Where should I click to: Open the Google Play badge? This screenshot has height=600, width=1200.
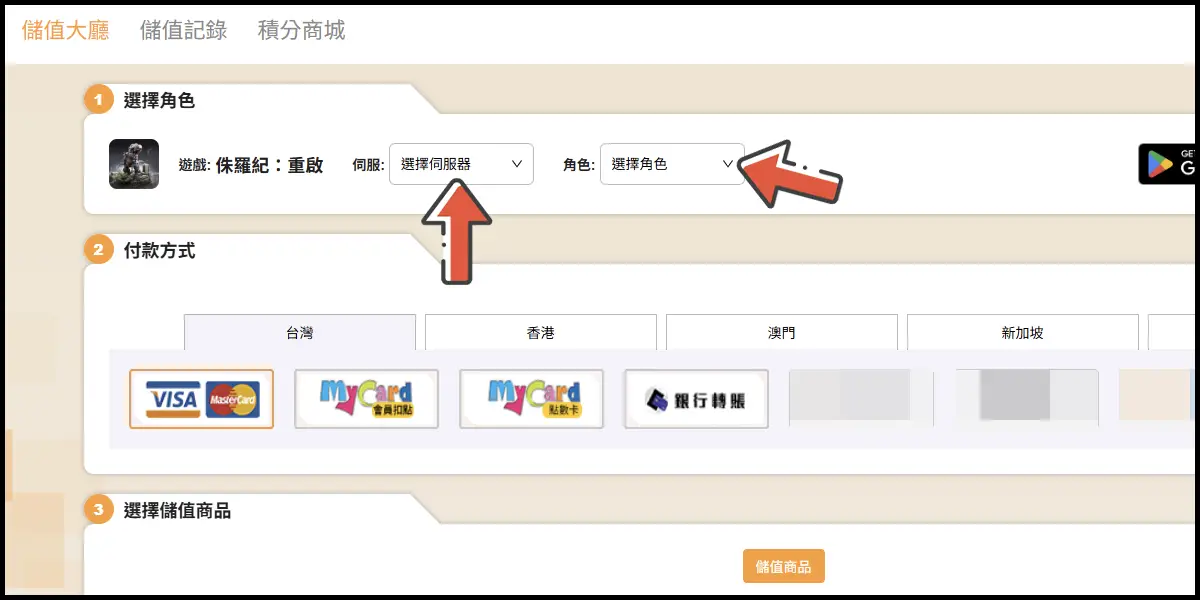tap(1168, 164)
